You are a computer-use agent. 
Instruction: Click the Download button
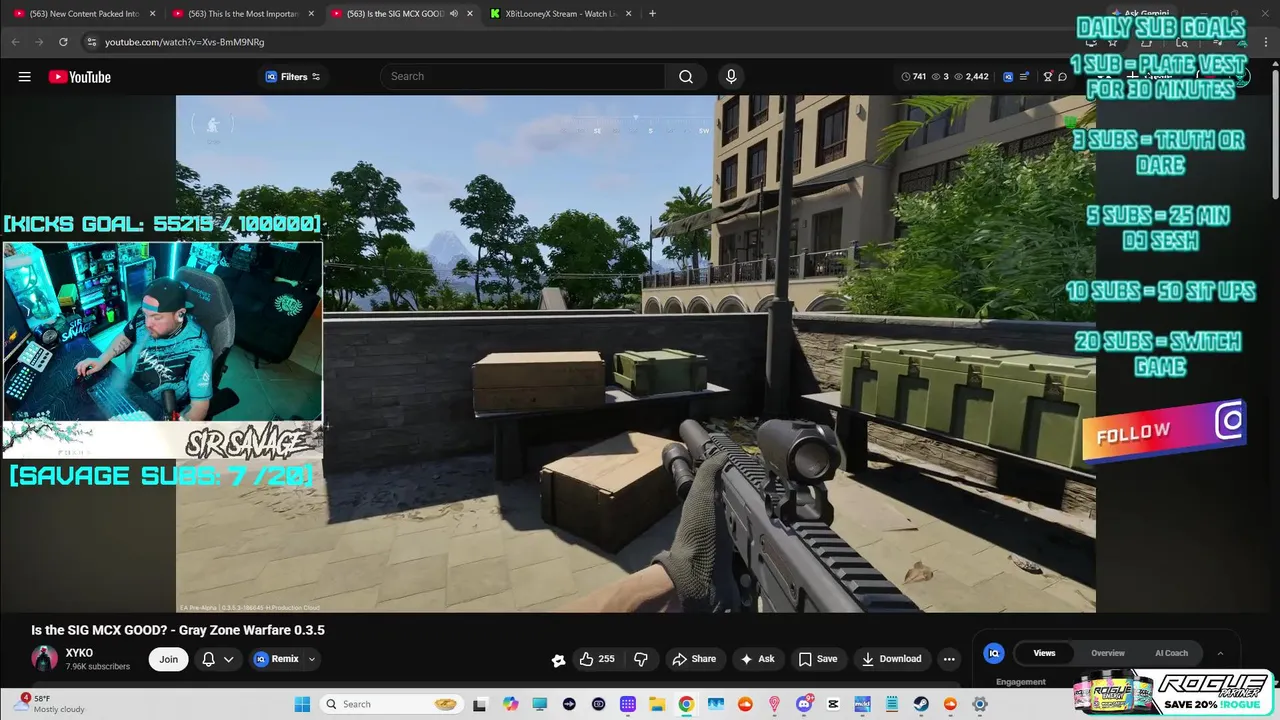891,659
